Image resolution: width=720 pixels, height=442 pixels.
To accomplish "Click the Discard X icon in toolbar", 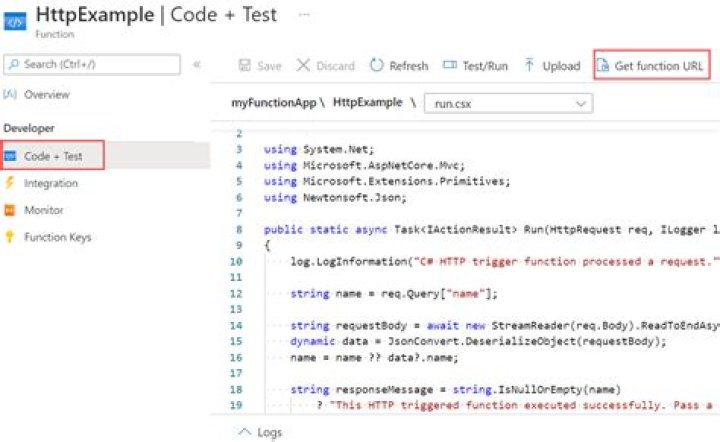I will 303,65.
